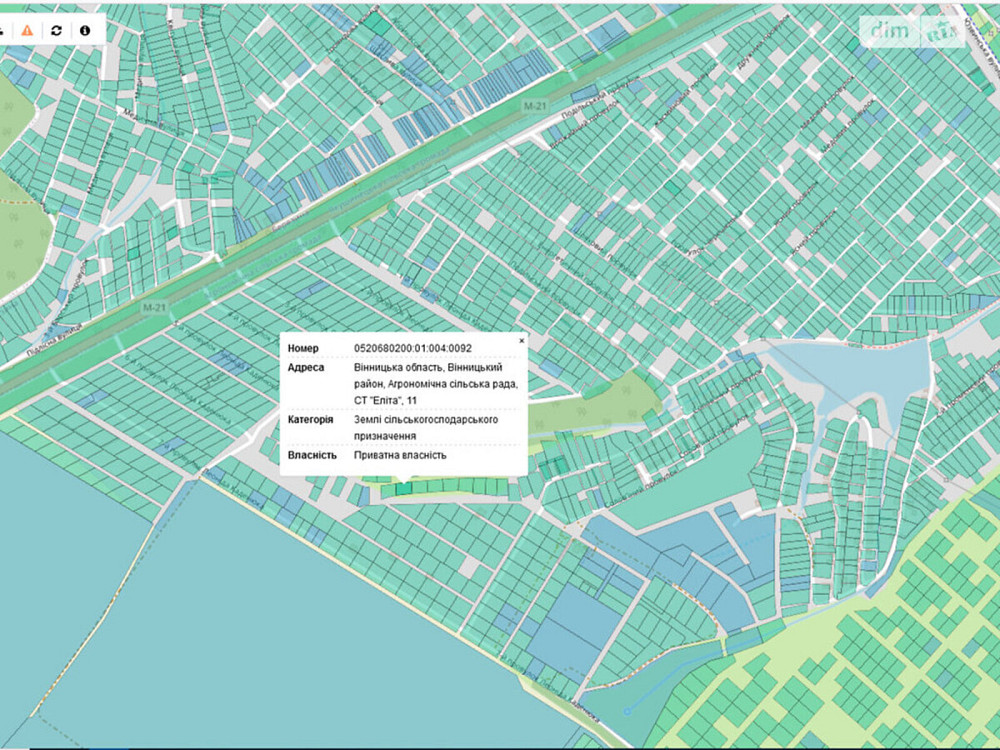1000x750 pixels.
Task: Click the Номер label in popup
Action: (303, 348)
